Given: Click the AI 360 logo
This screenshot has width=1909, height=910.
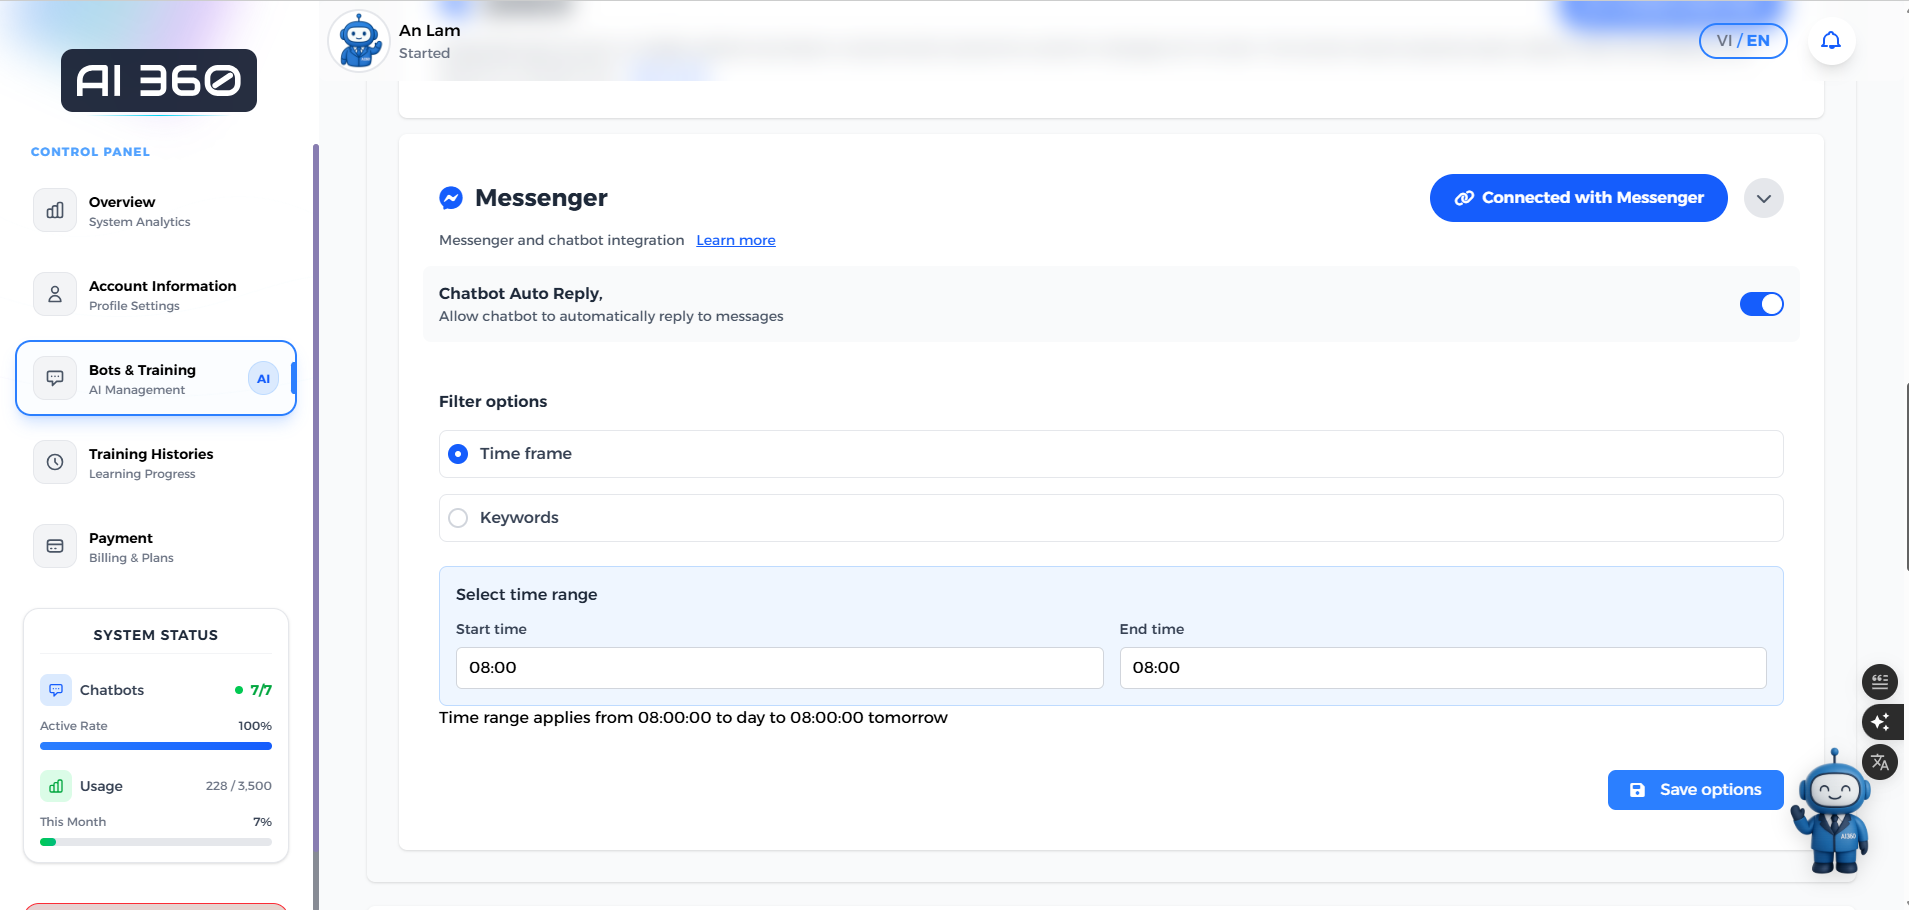Looking at the screenshot, I should click(x=159, y=80).
